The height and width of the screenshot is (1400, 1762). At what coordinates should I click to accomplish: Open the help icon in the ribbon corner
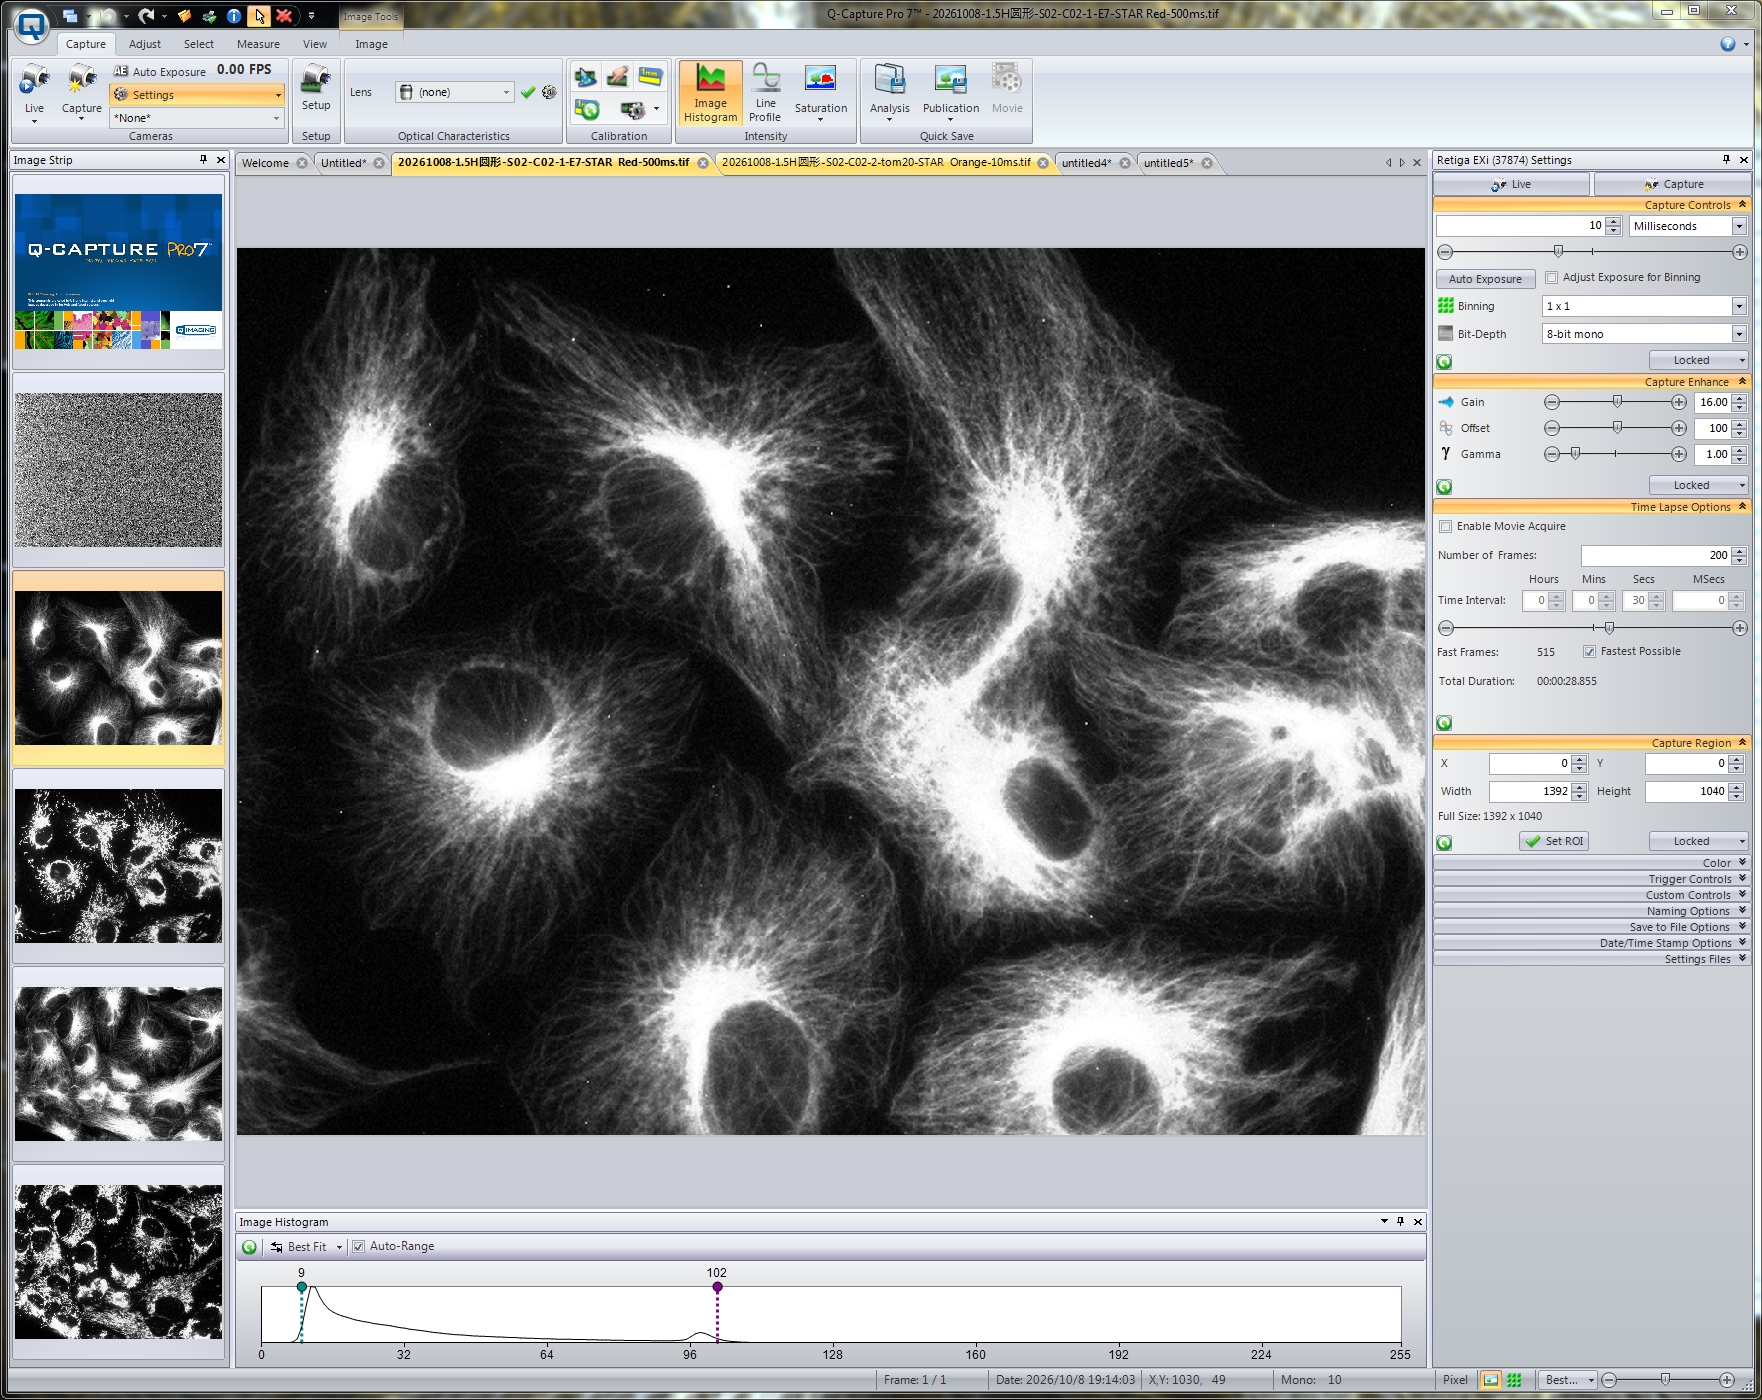coord(1727,44)
